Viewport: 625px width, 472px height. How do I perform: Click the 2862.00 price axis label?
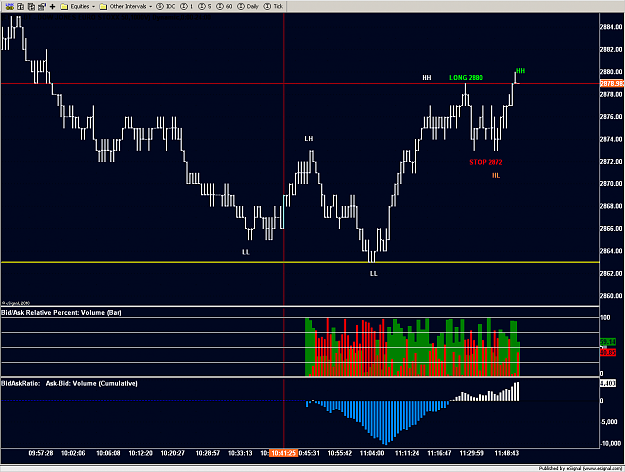611,273
